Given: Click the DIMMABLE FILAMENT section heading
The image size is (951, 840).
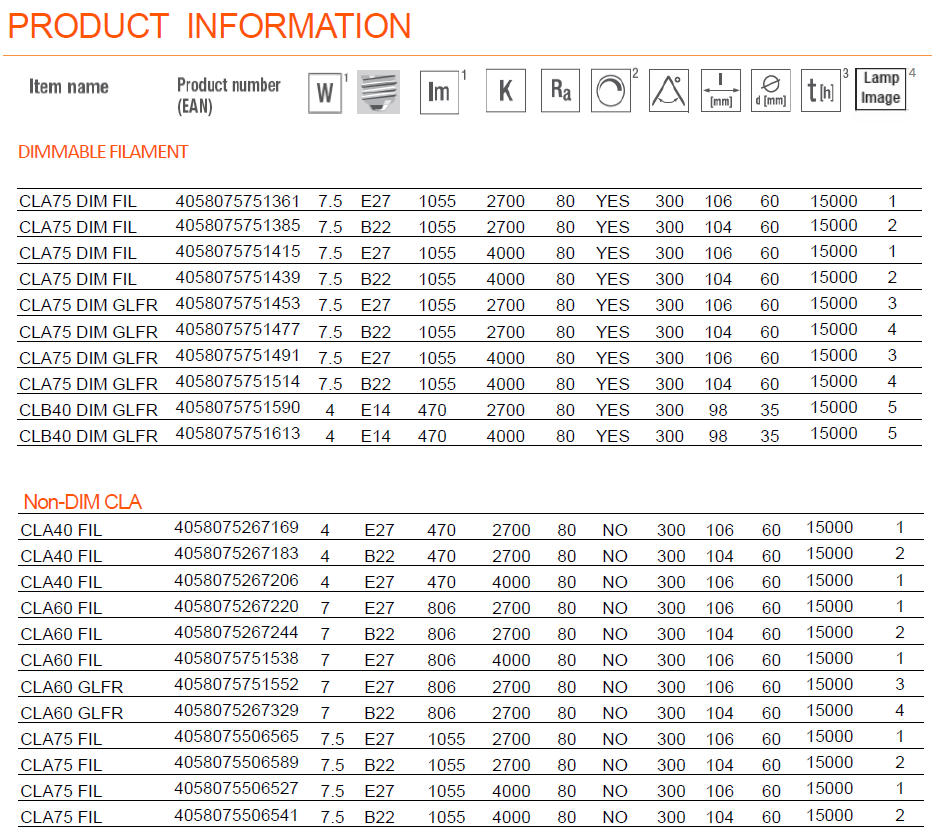Looking at the screenshot, I should (x=103, y=152).
